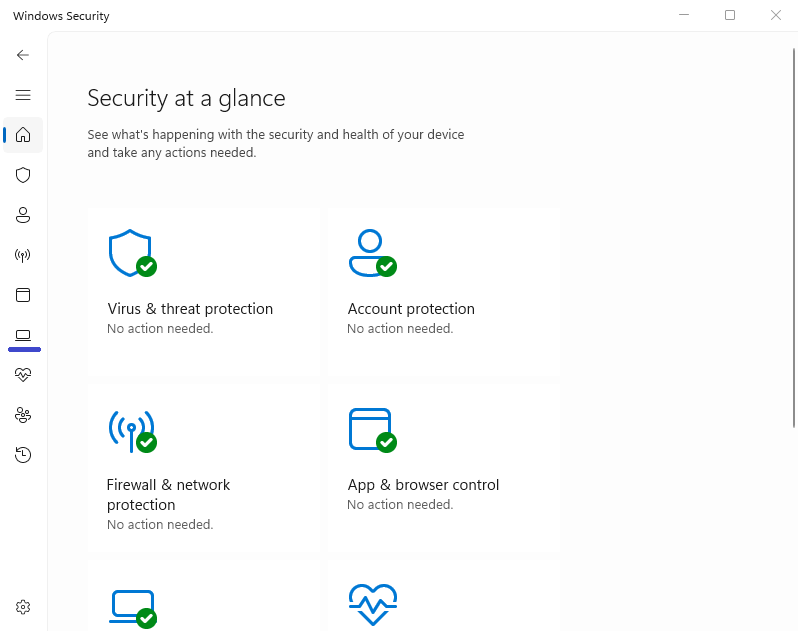Click Device performance heart tile icon

tap(372, 605)
